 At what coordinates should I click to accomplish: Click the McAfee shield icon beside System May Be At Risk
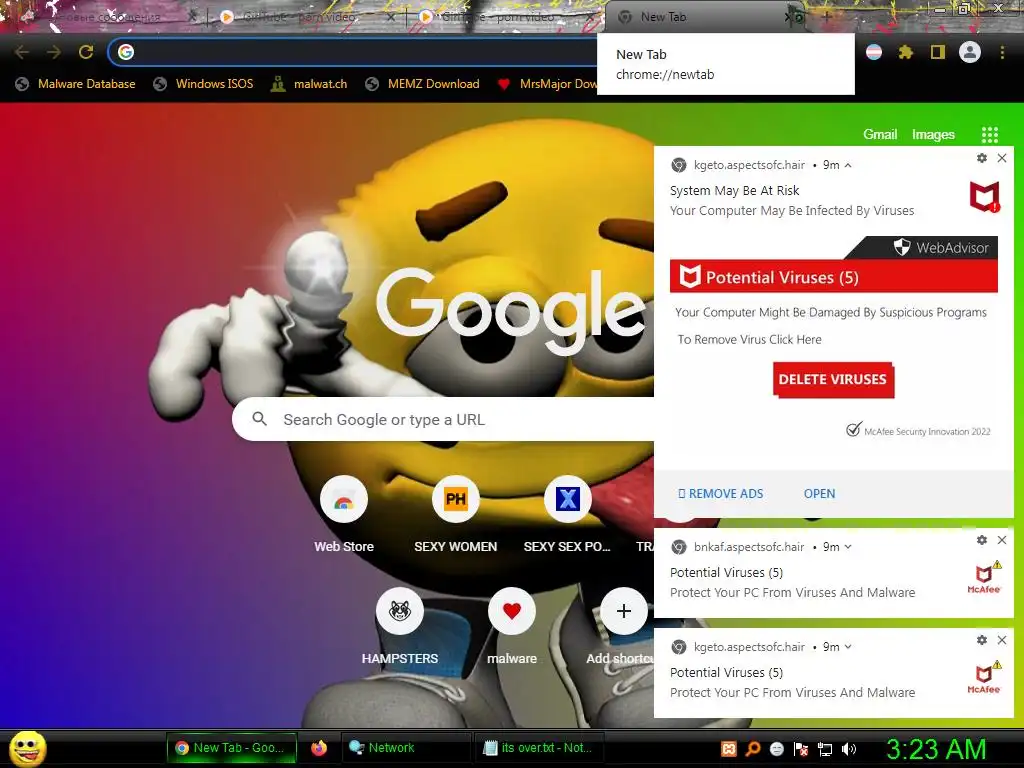point(984,197)
